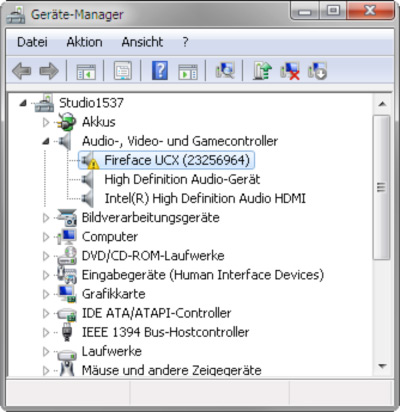400x412 pixels.
Task: Select the IEEE 1394 Bus-Hostcontroller label
Action: pos(166,333)
